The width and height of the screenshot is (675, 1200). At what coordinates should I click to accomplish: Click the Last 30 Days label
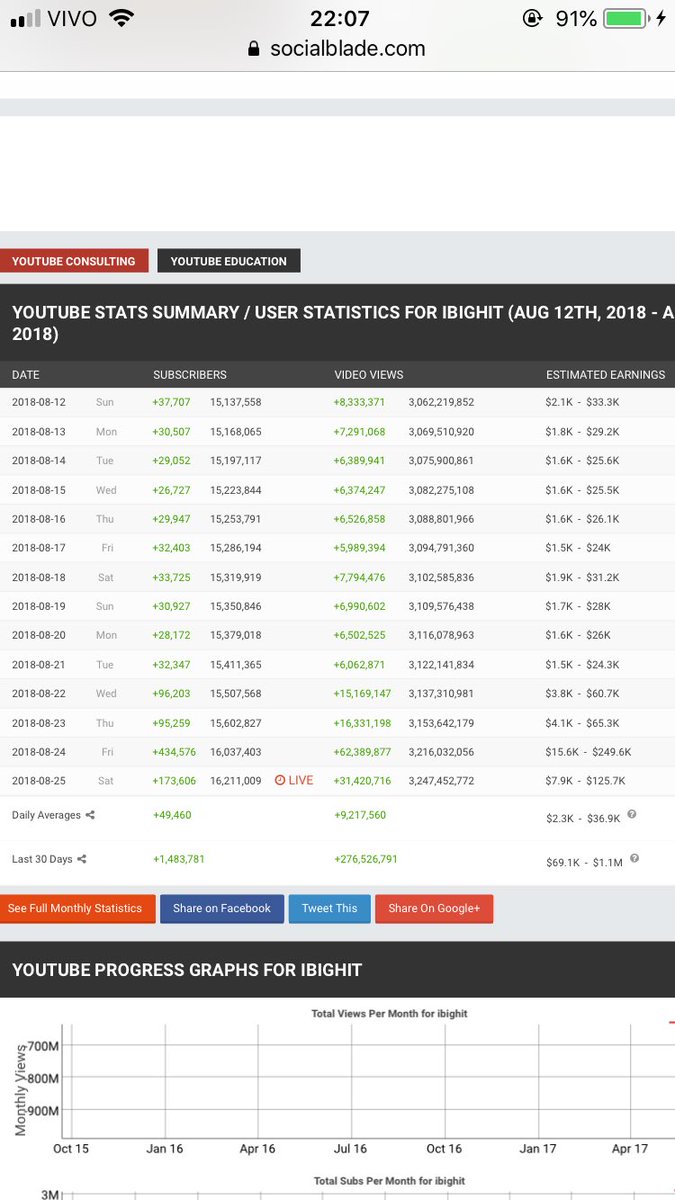(x=42, y=859)
